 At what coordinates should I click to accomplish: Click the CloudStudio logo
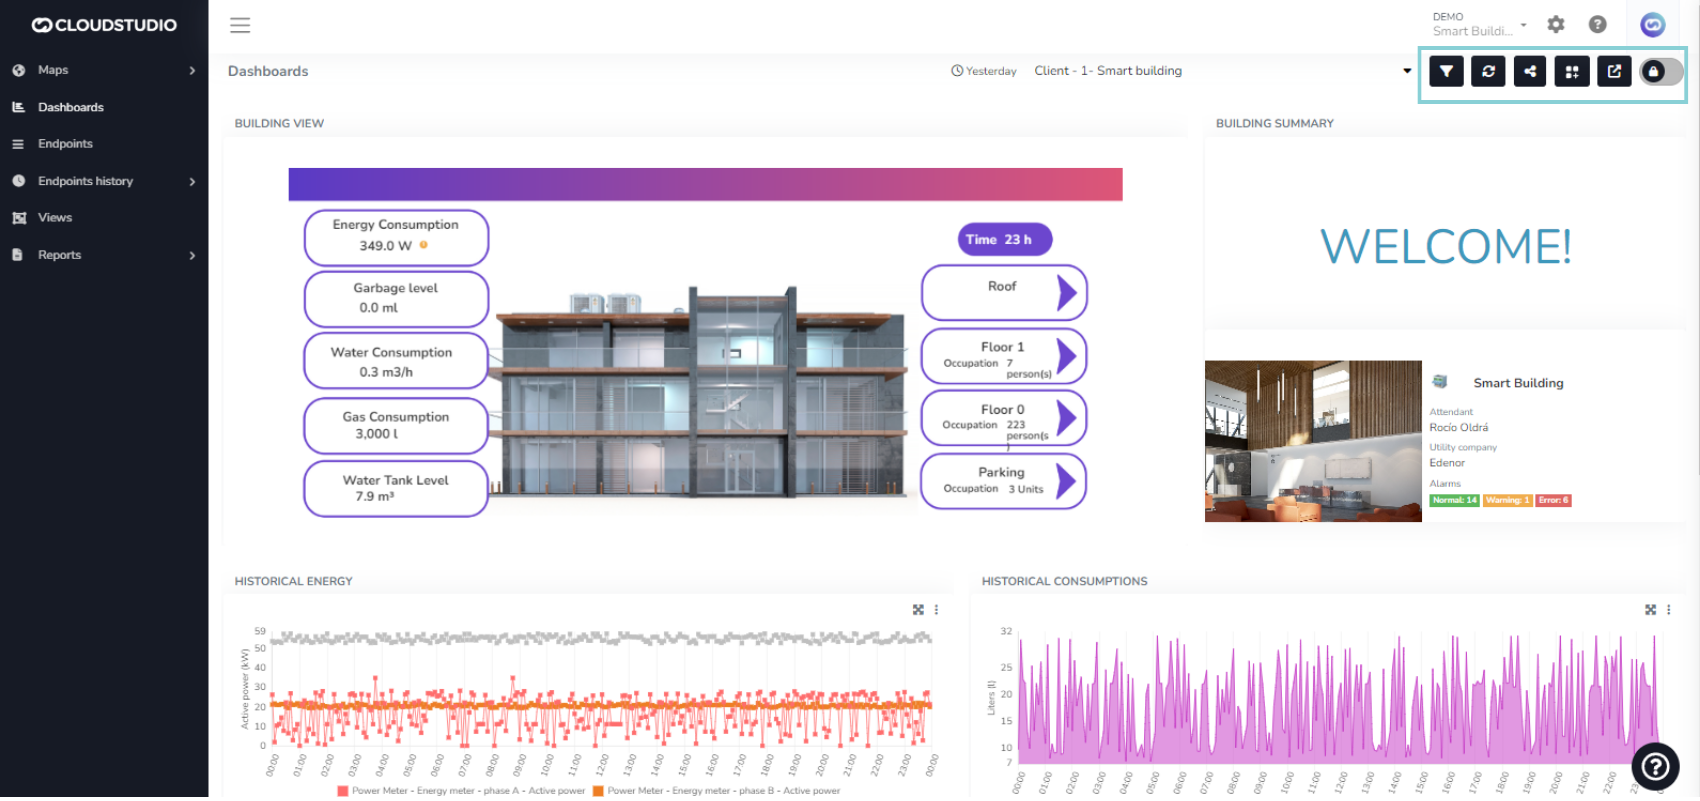[x=104, y=25]
